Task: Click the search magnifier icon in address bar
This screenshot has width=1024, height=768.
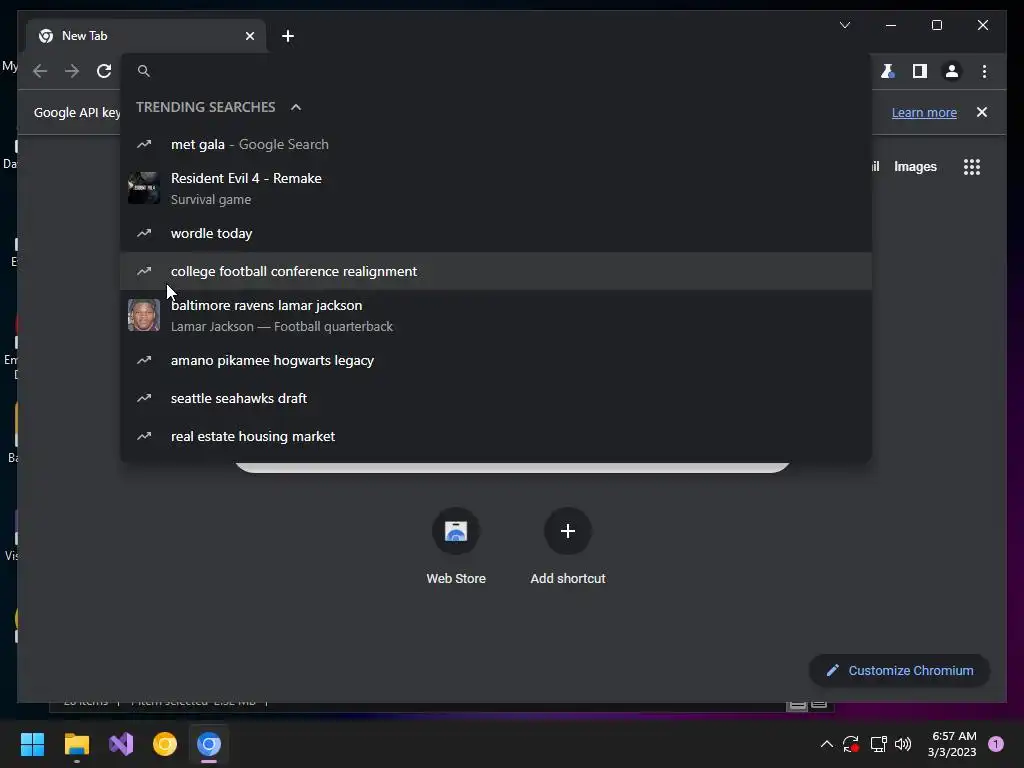Action: click(x=144, y=71)
